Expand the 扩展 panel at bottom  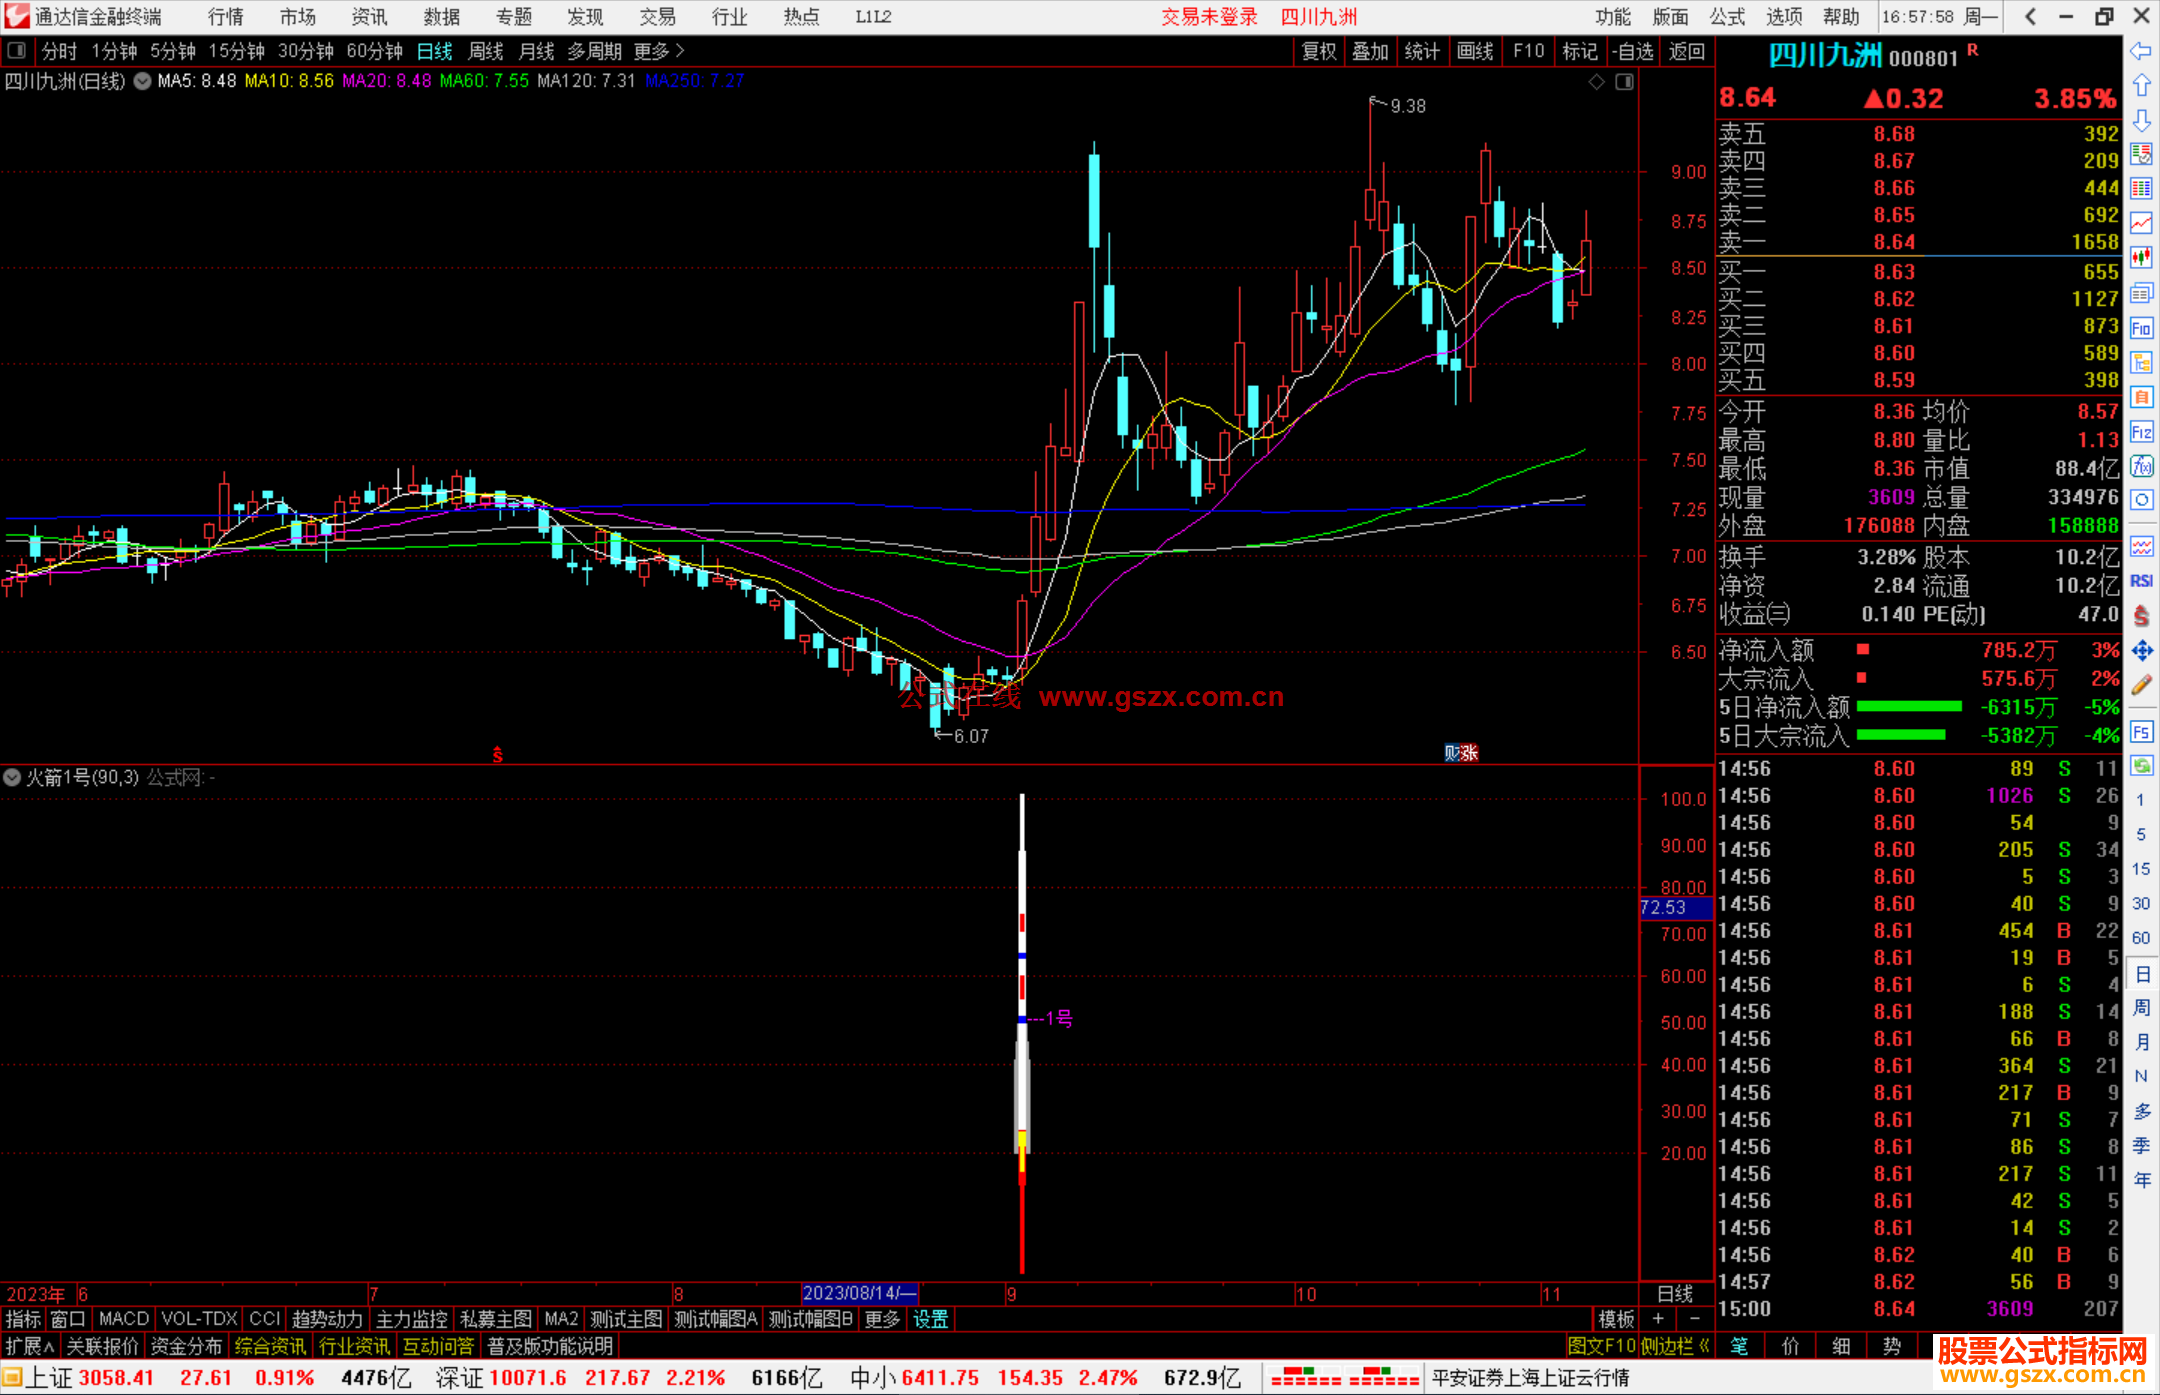pos(30,1346)
